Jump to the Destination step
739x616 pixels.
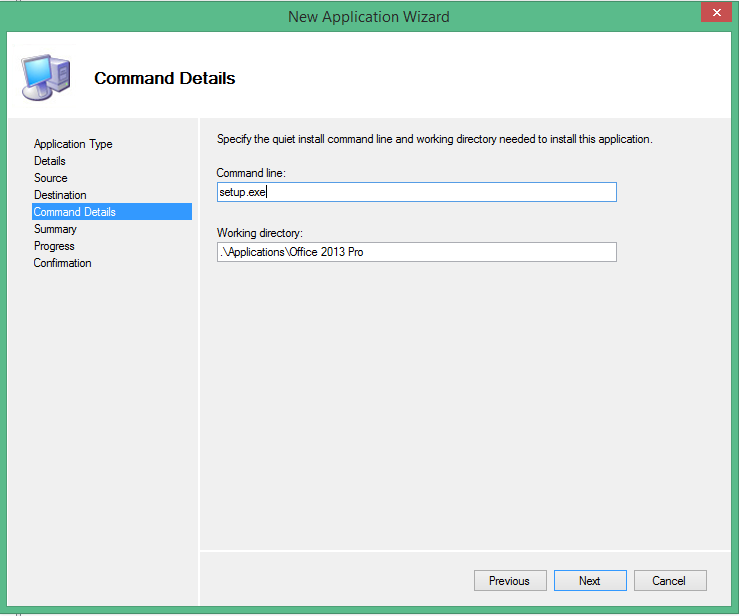(60, 195)
